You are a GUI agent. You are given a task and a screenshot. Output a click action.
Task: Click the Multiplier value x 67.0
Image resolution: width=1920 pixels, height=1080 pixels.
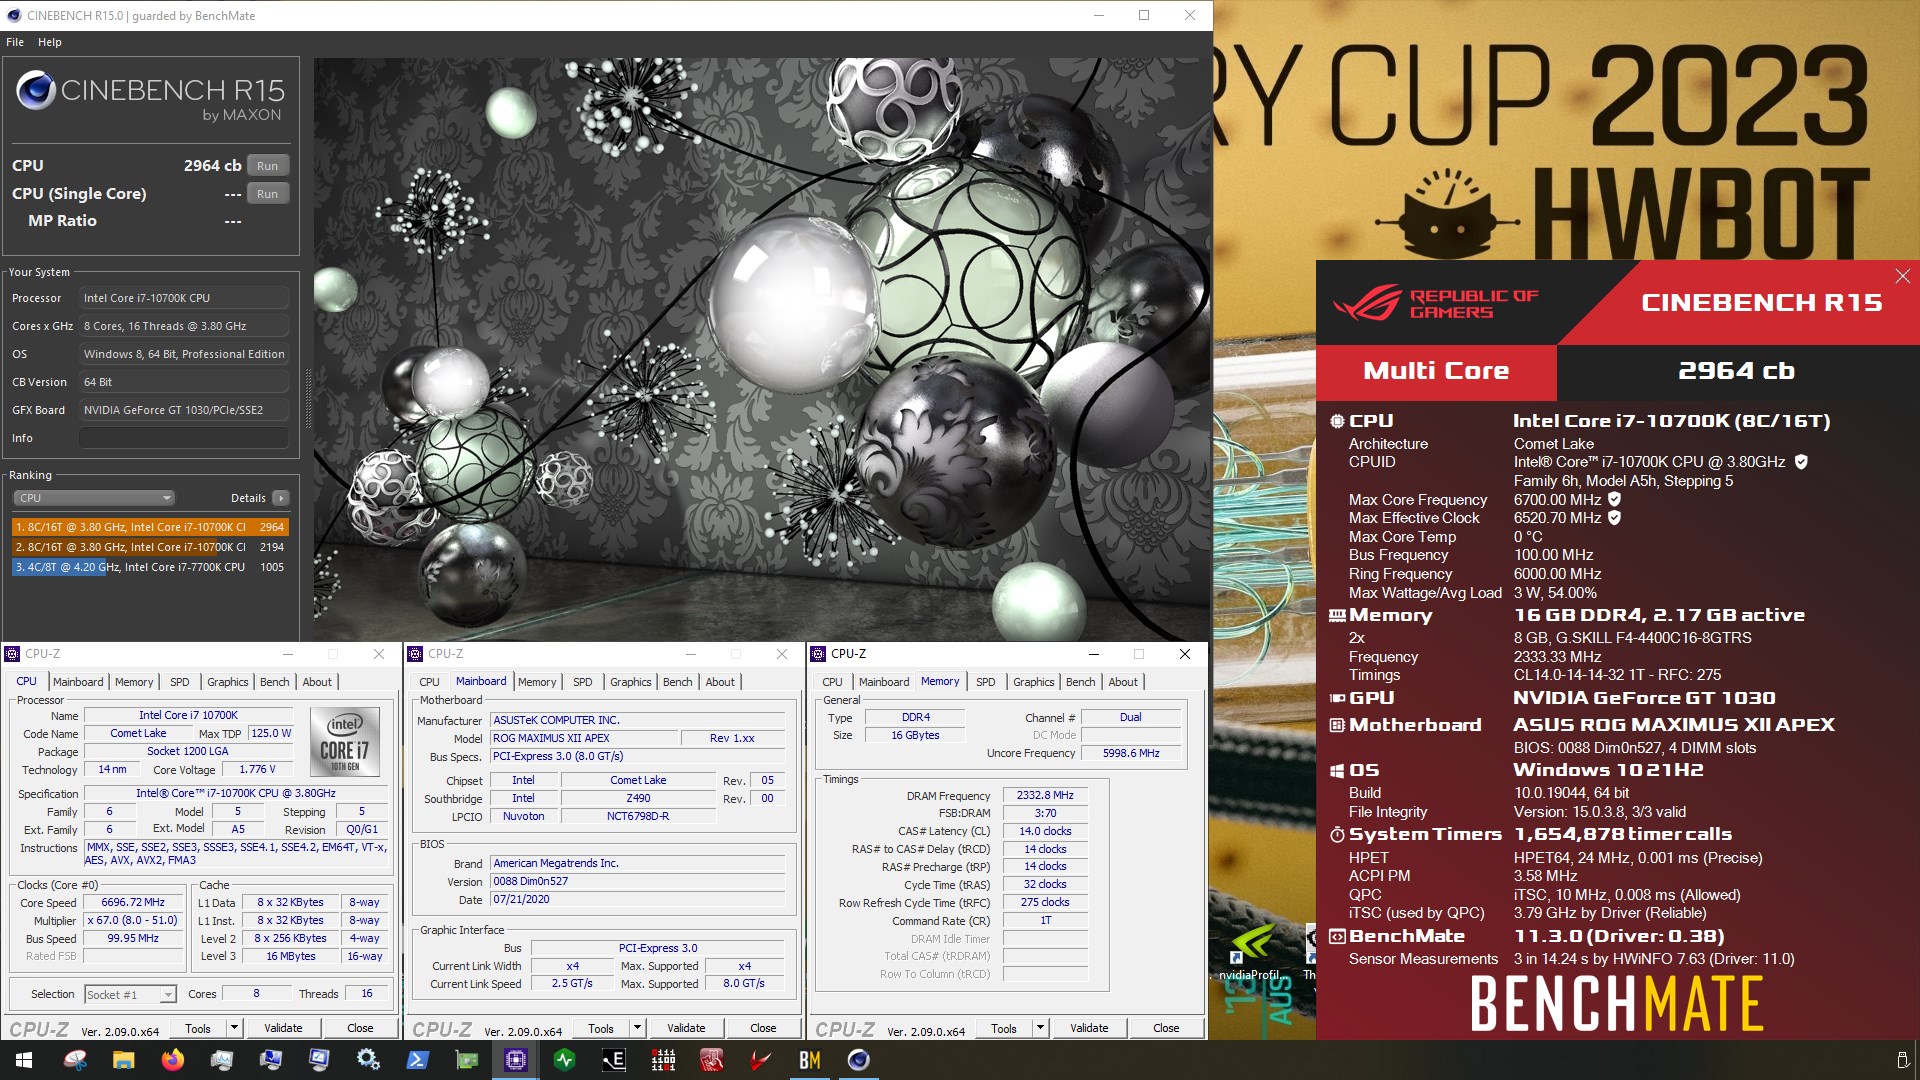134,920
